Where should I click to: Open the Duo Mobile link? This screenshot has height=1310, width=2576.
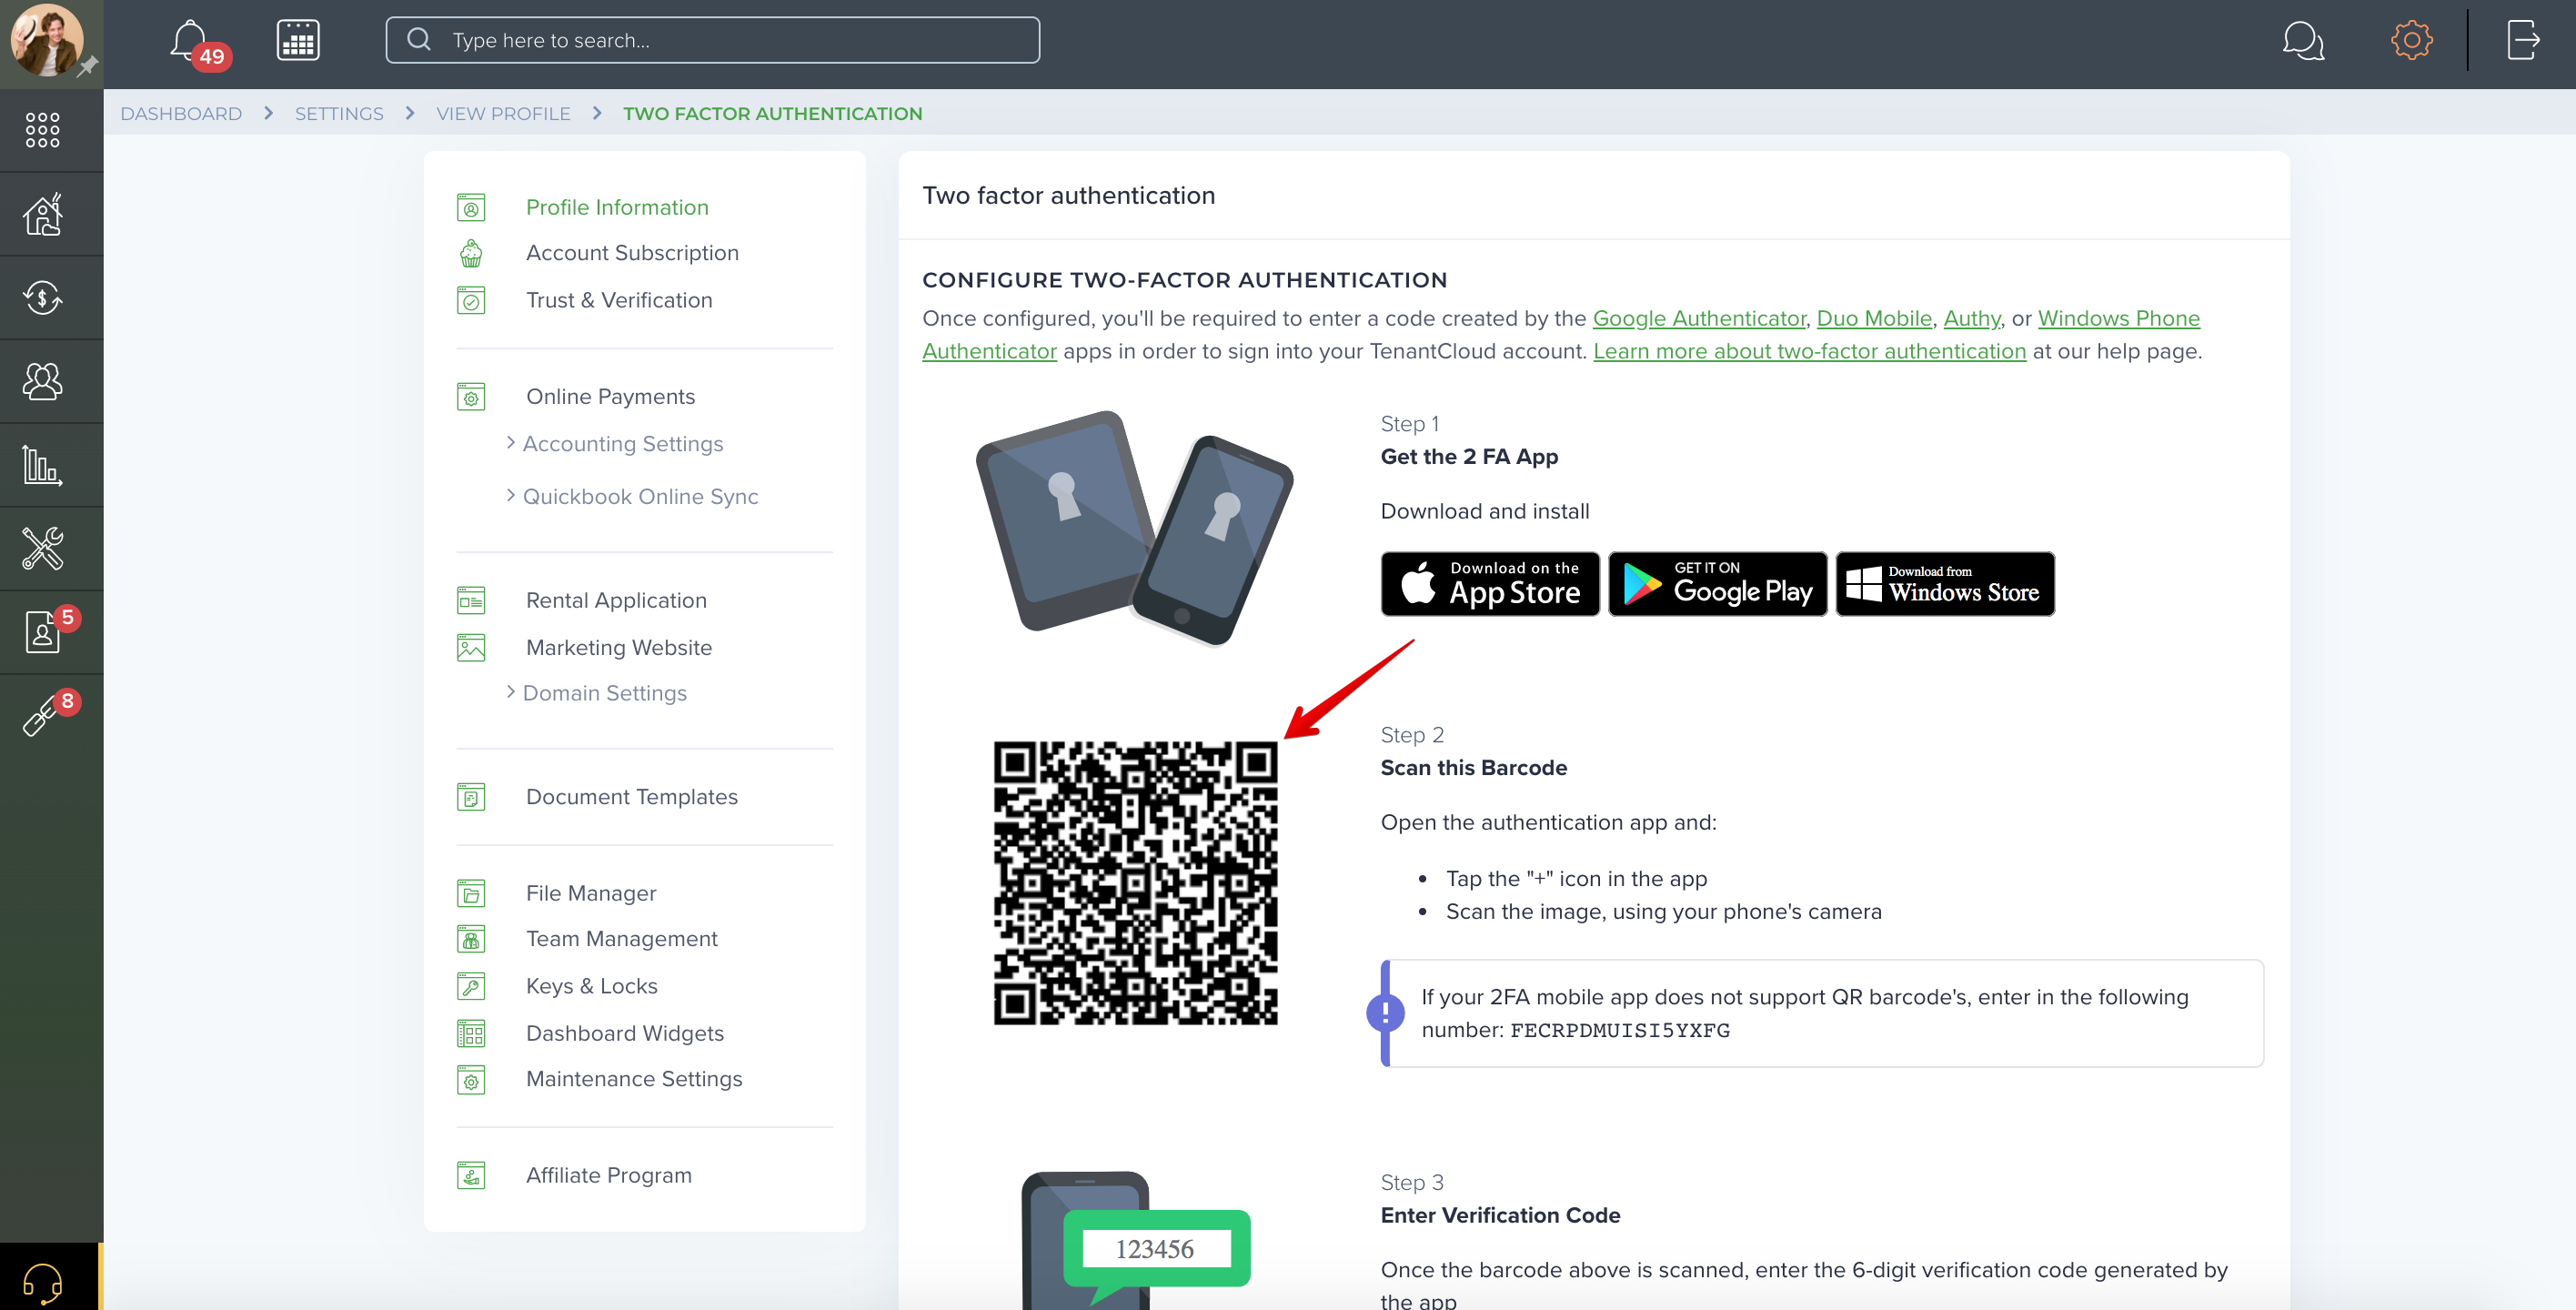1874,318
